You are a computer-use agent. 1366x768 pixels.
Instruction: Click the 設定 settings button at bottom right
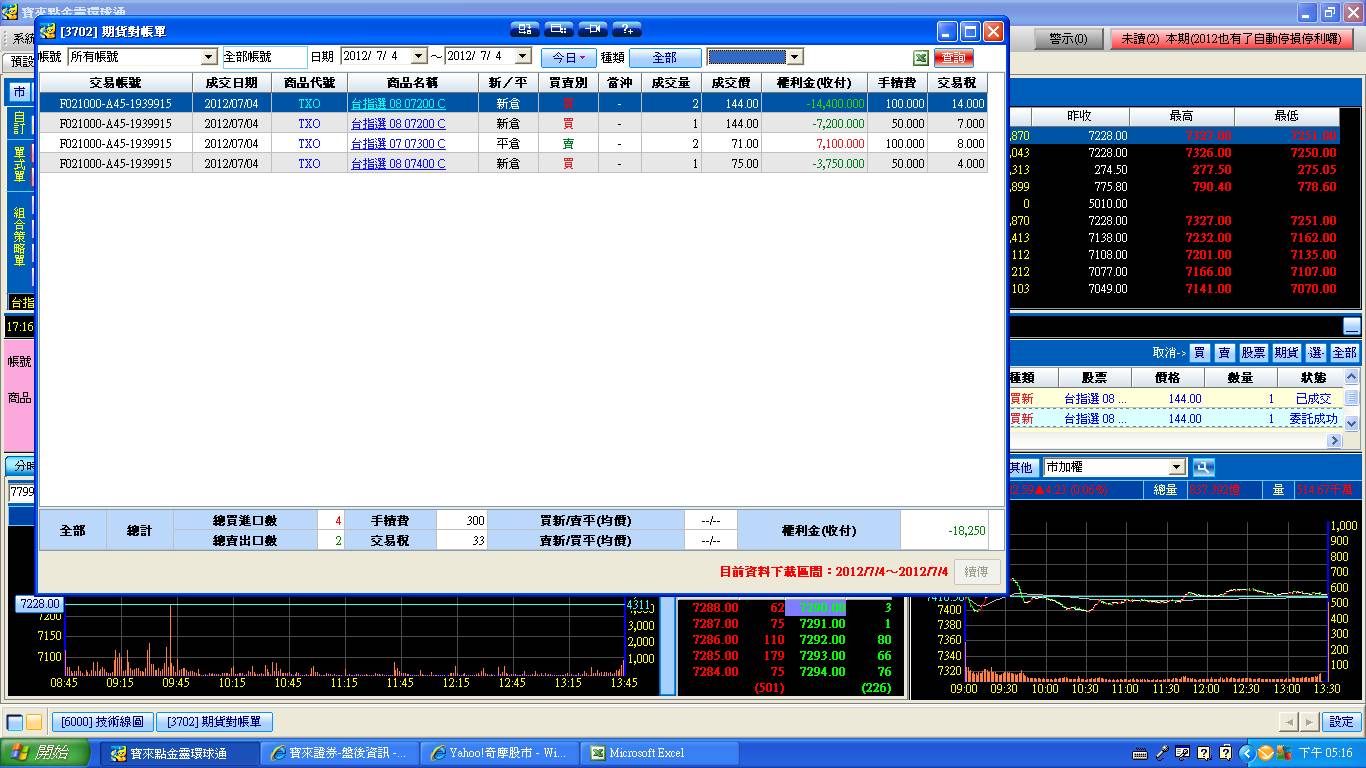tap(1342, 721)
